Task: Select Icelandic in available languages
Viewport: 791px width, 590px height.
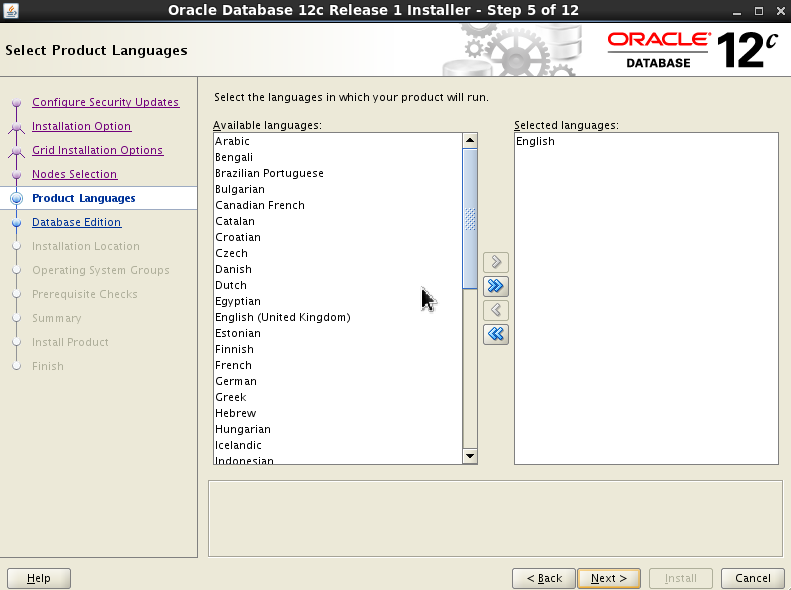Action: tap(337, 445)
